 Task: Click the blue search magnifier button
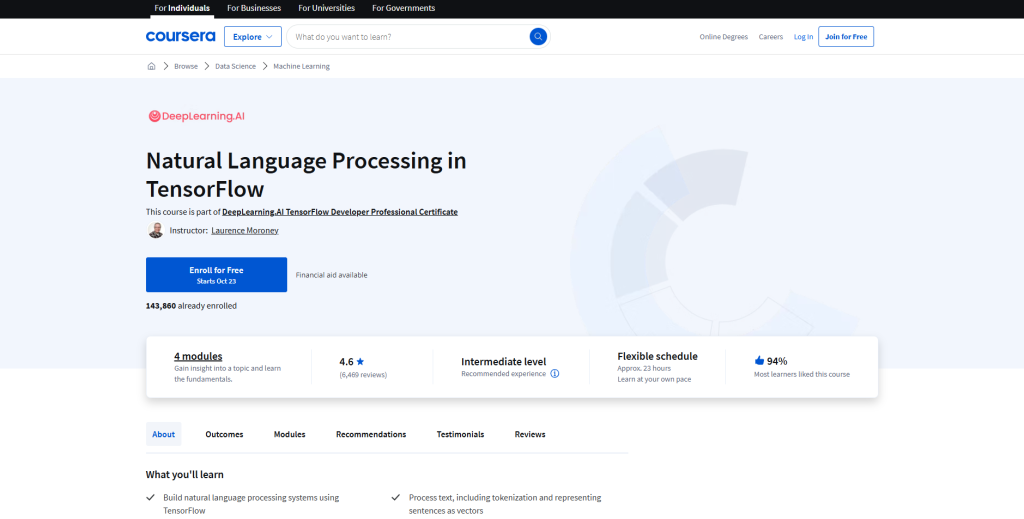coord(537,37)
